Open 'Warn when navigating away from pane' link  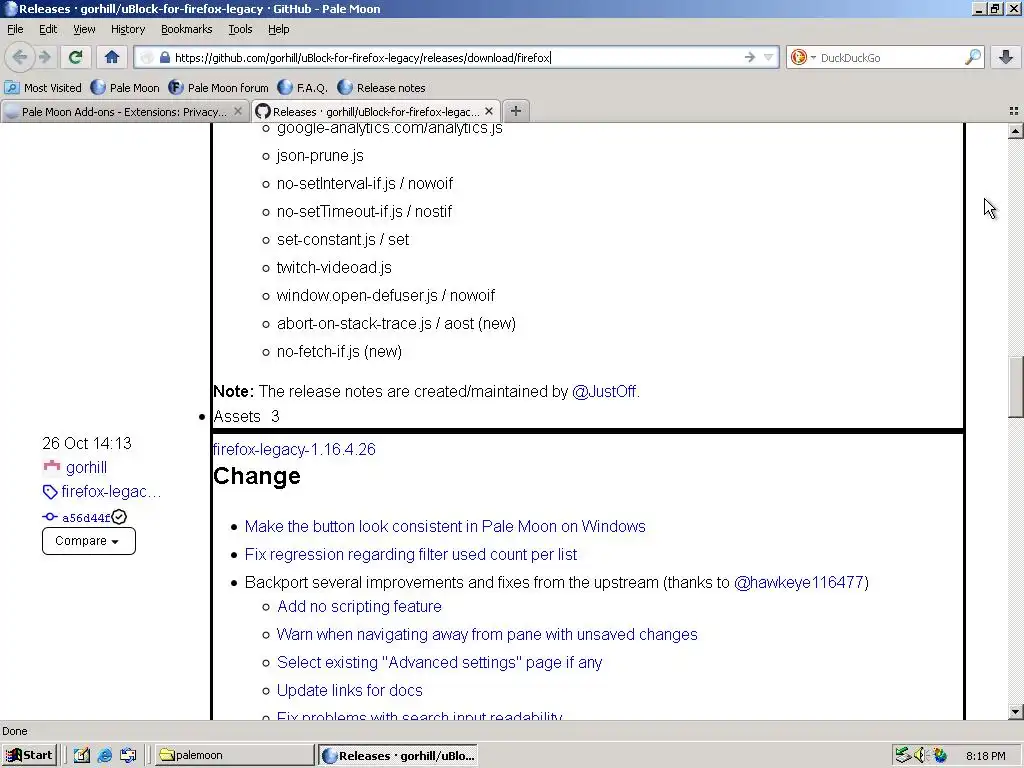[487, 635]
